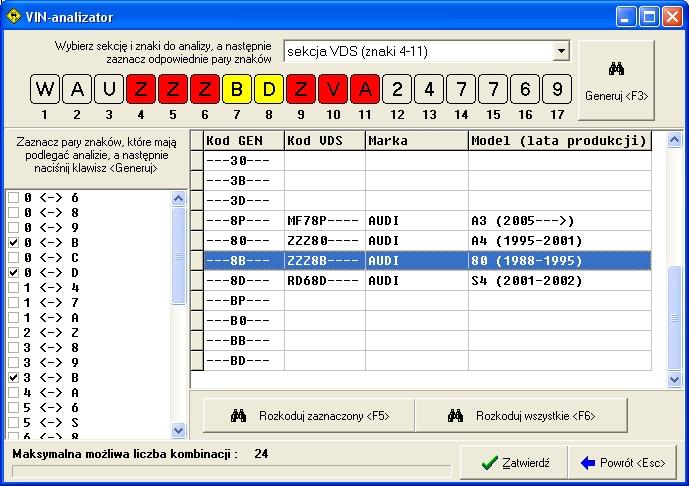Check the 4 <-> A pair checkbox
The image size is (689, 486).
(14, 392)
